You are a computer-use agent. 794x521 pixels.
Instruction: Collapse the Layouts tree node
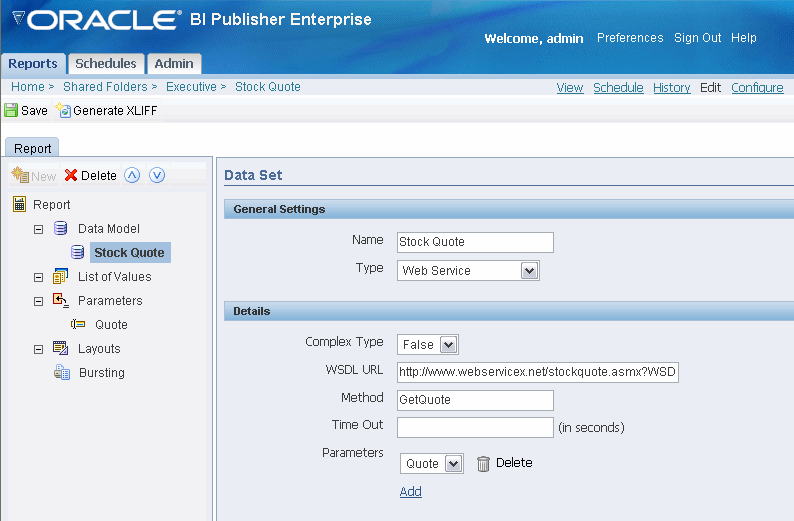click(38, 349)
